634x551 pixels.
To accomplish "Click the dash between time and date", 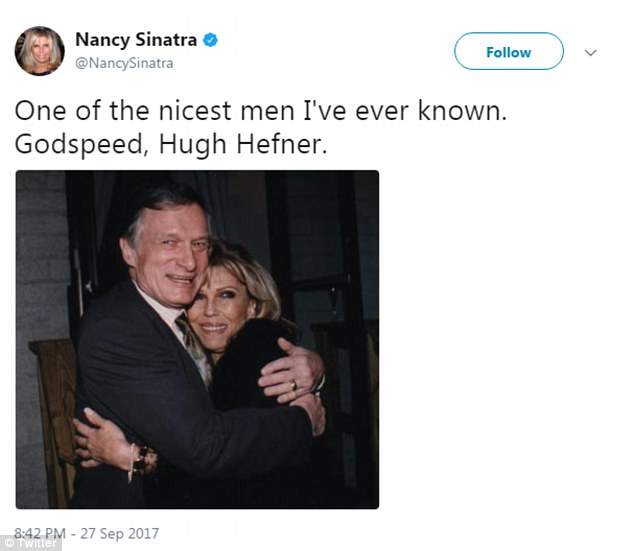I will click(x=73, y=533).
